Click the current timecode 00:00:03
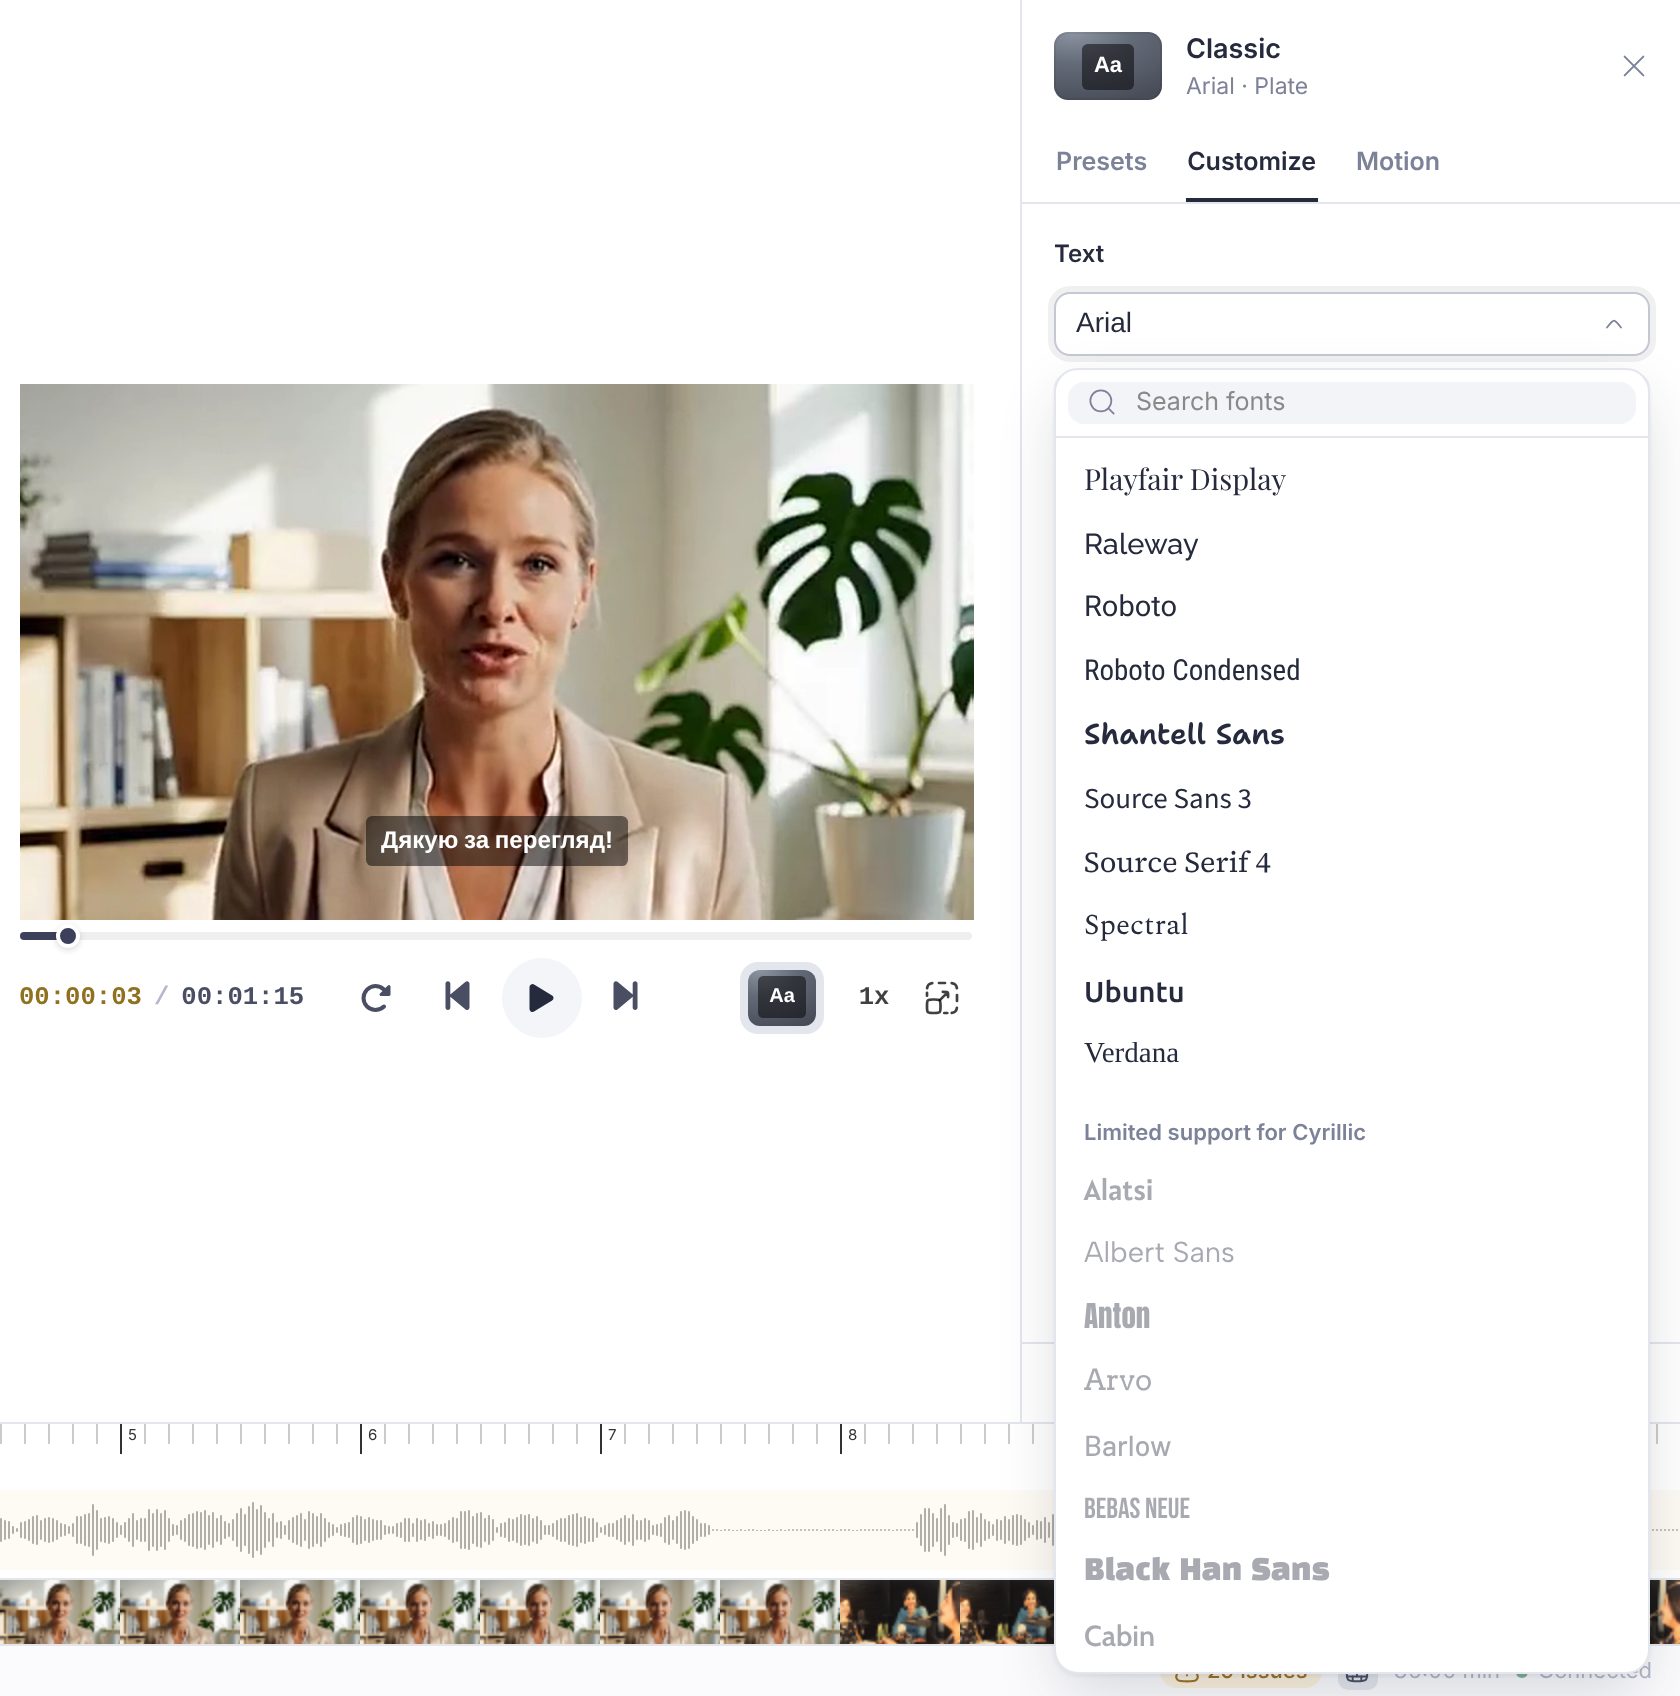This screenshot has height=1696, width=1680. tap(81, 997)
